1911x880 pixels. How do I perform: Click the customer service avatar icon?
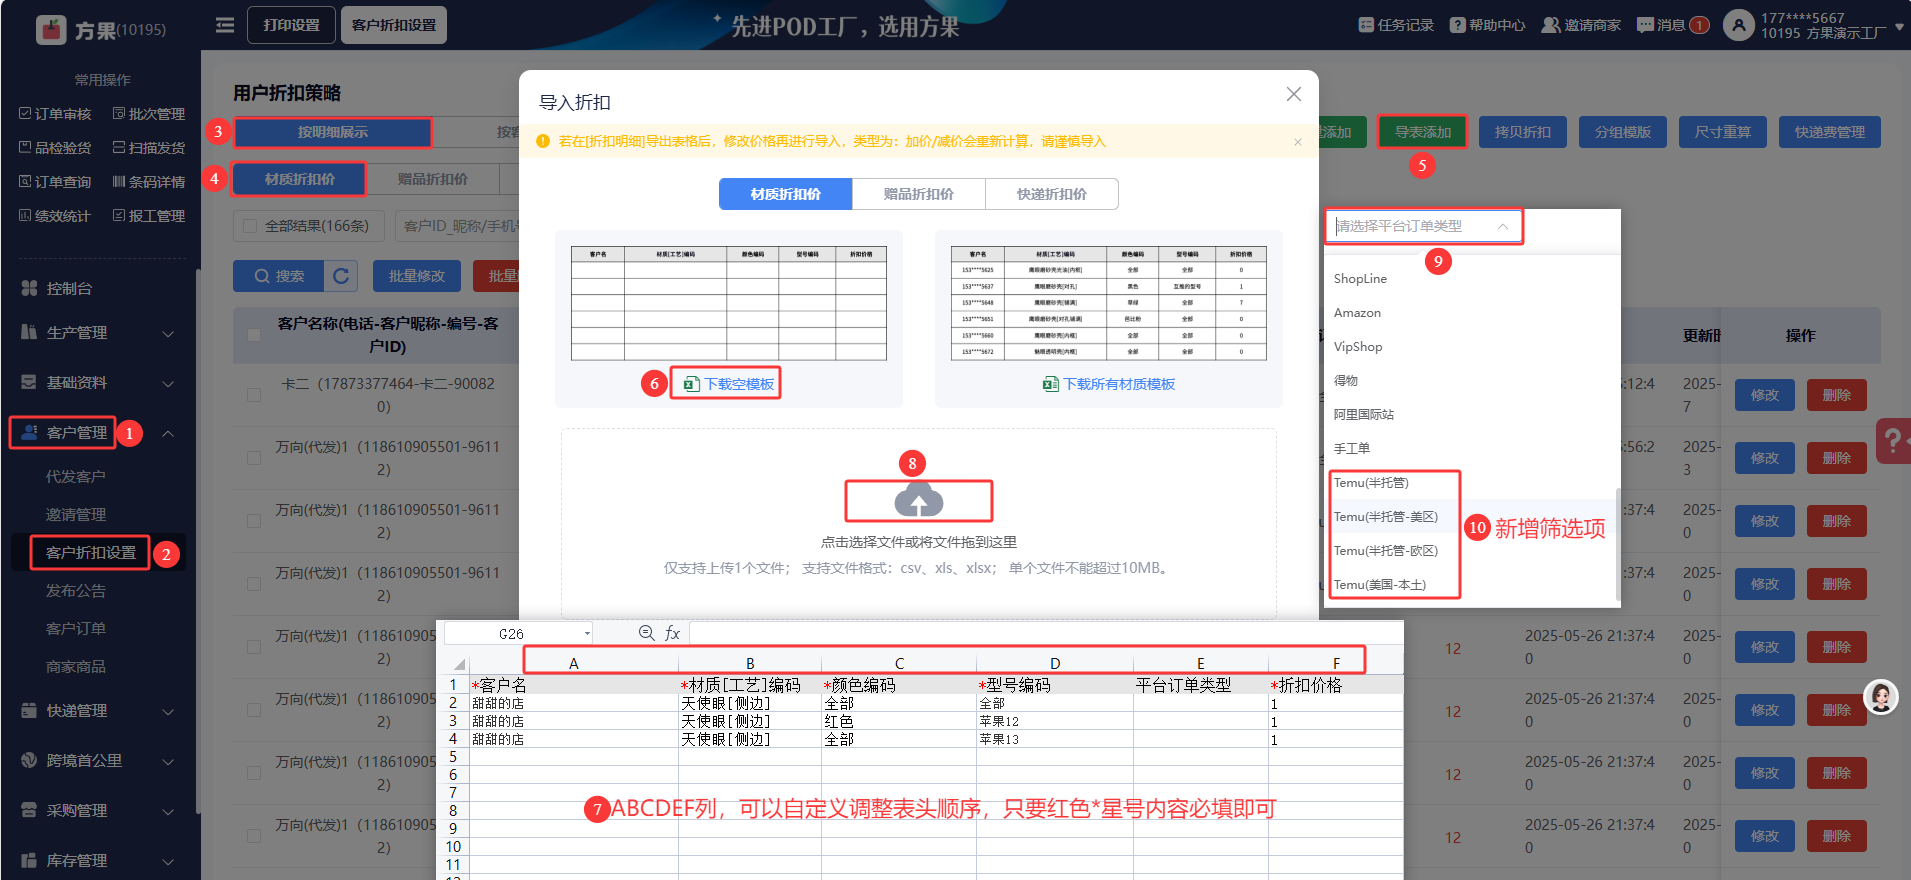pos(1880,697)
